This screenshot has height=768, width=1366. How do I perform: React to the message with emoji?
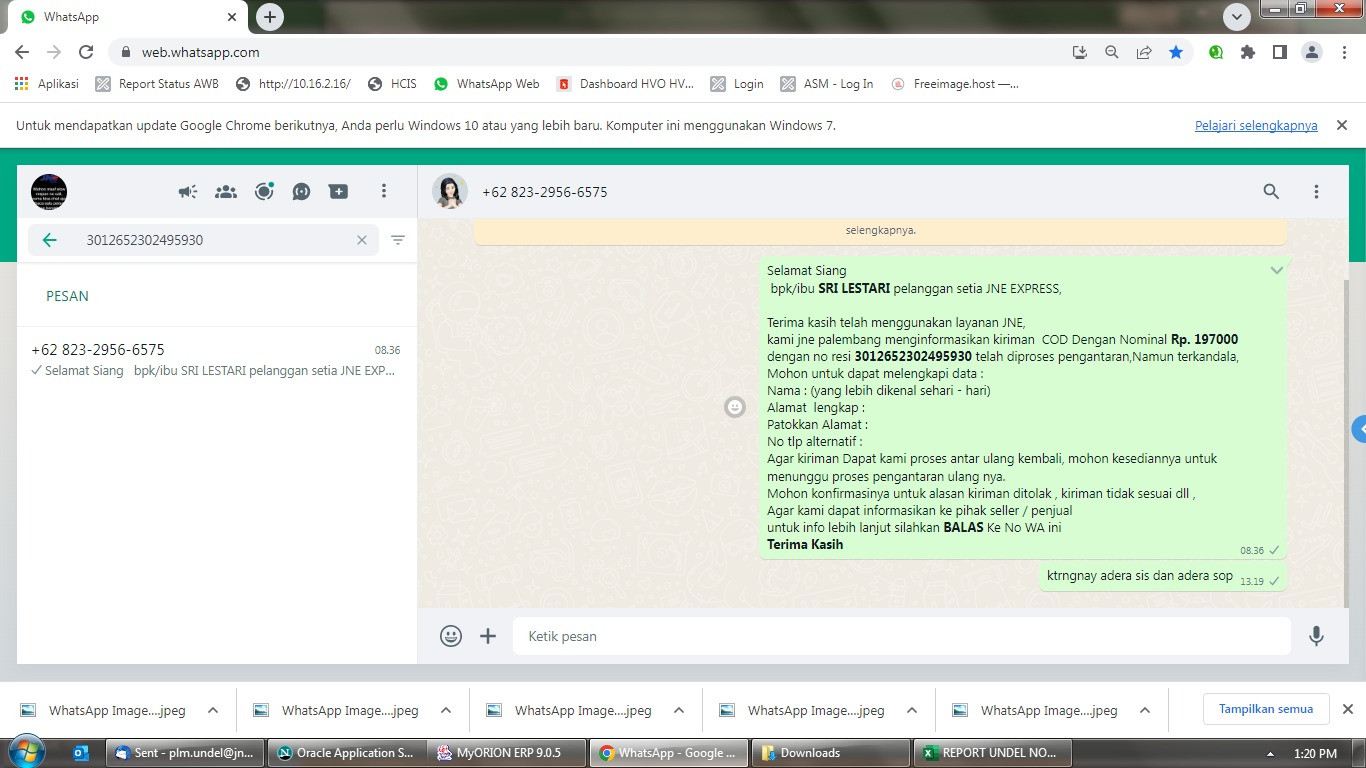[735, 407]
